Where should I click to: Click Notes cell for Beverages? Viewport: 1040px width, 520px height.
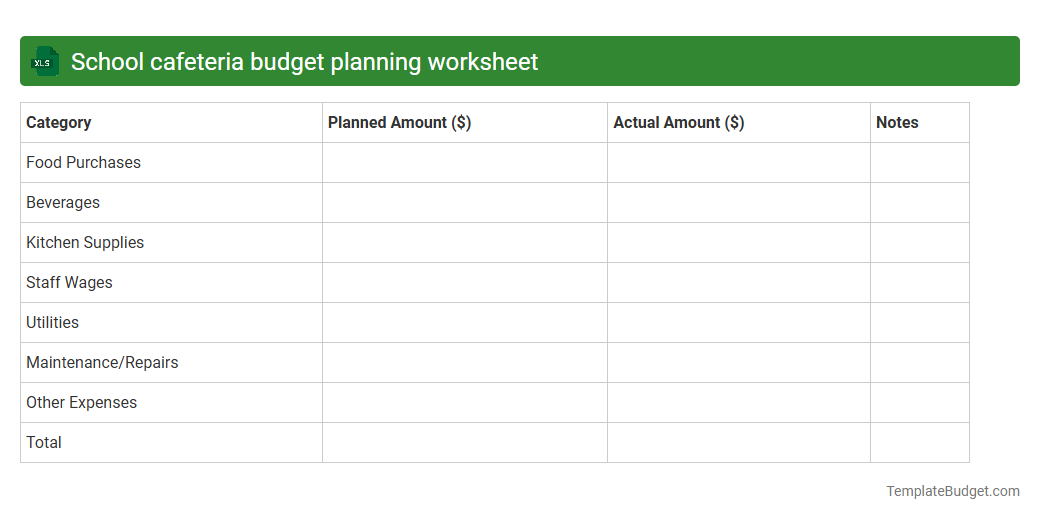click(920, 202)
